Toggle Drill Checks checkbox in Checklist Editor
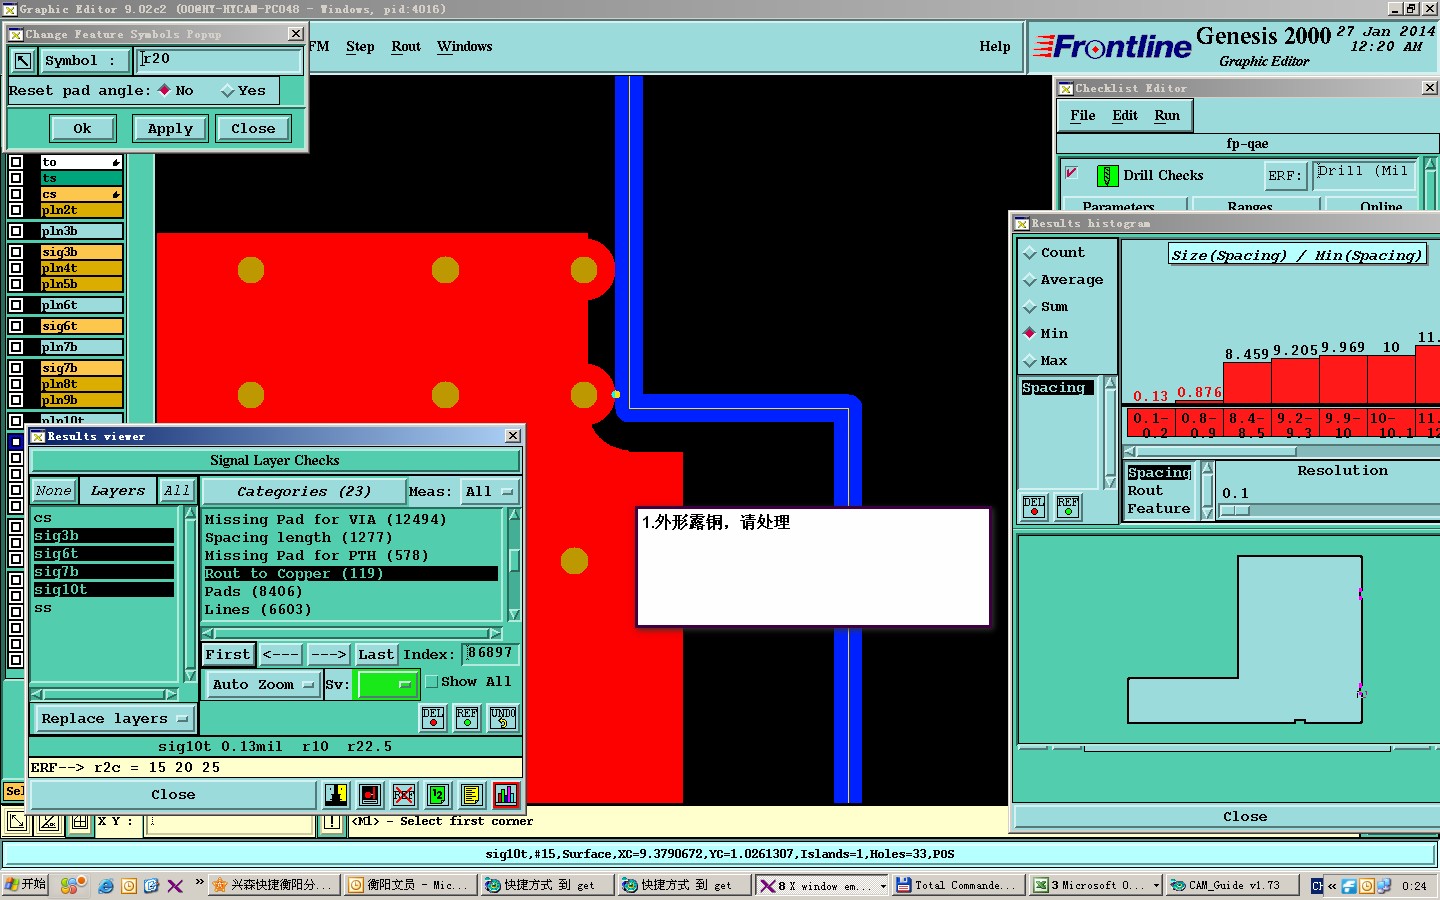This screenshot has width=1440, height=900. (1072, 172)
